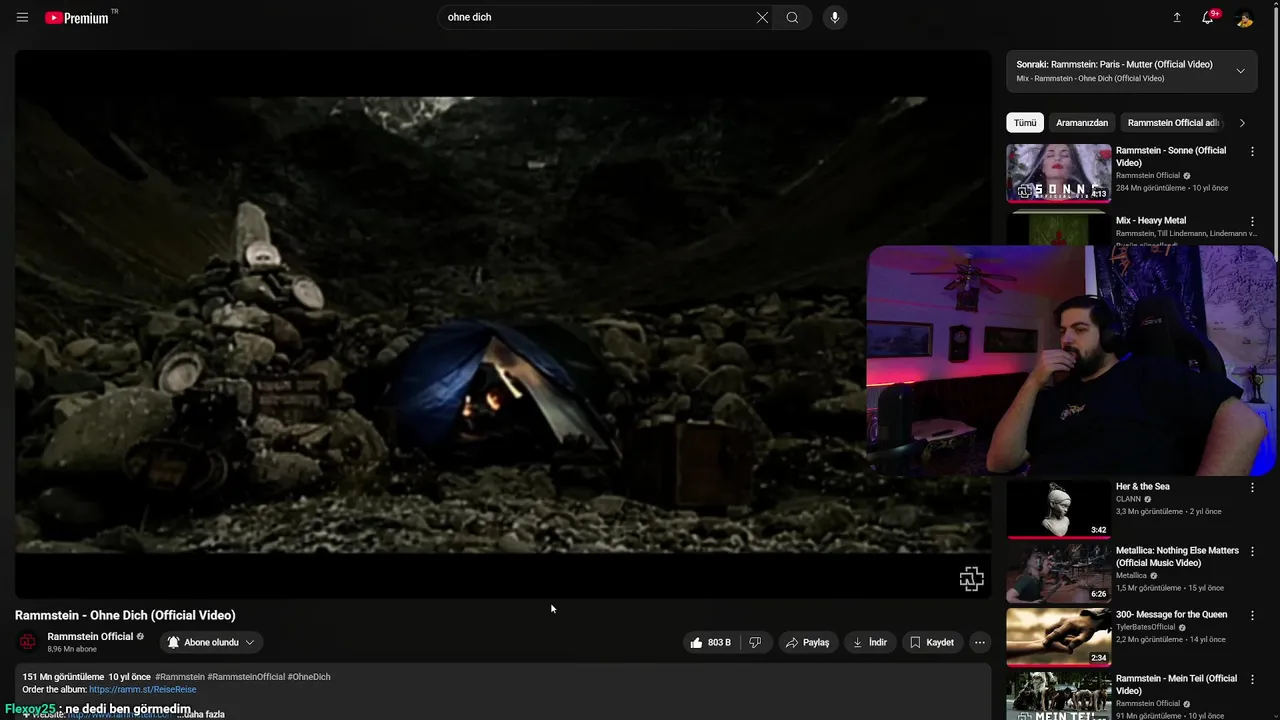Click the video player to pause
This screenshot has height=720, width=1280.
click(x=503, y=325)
